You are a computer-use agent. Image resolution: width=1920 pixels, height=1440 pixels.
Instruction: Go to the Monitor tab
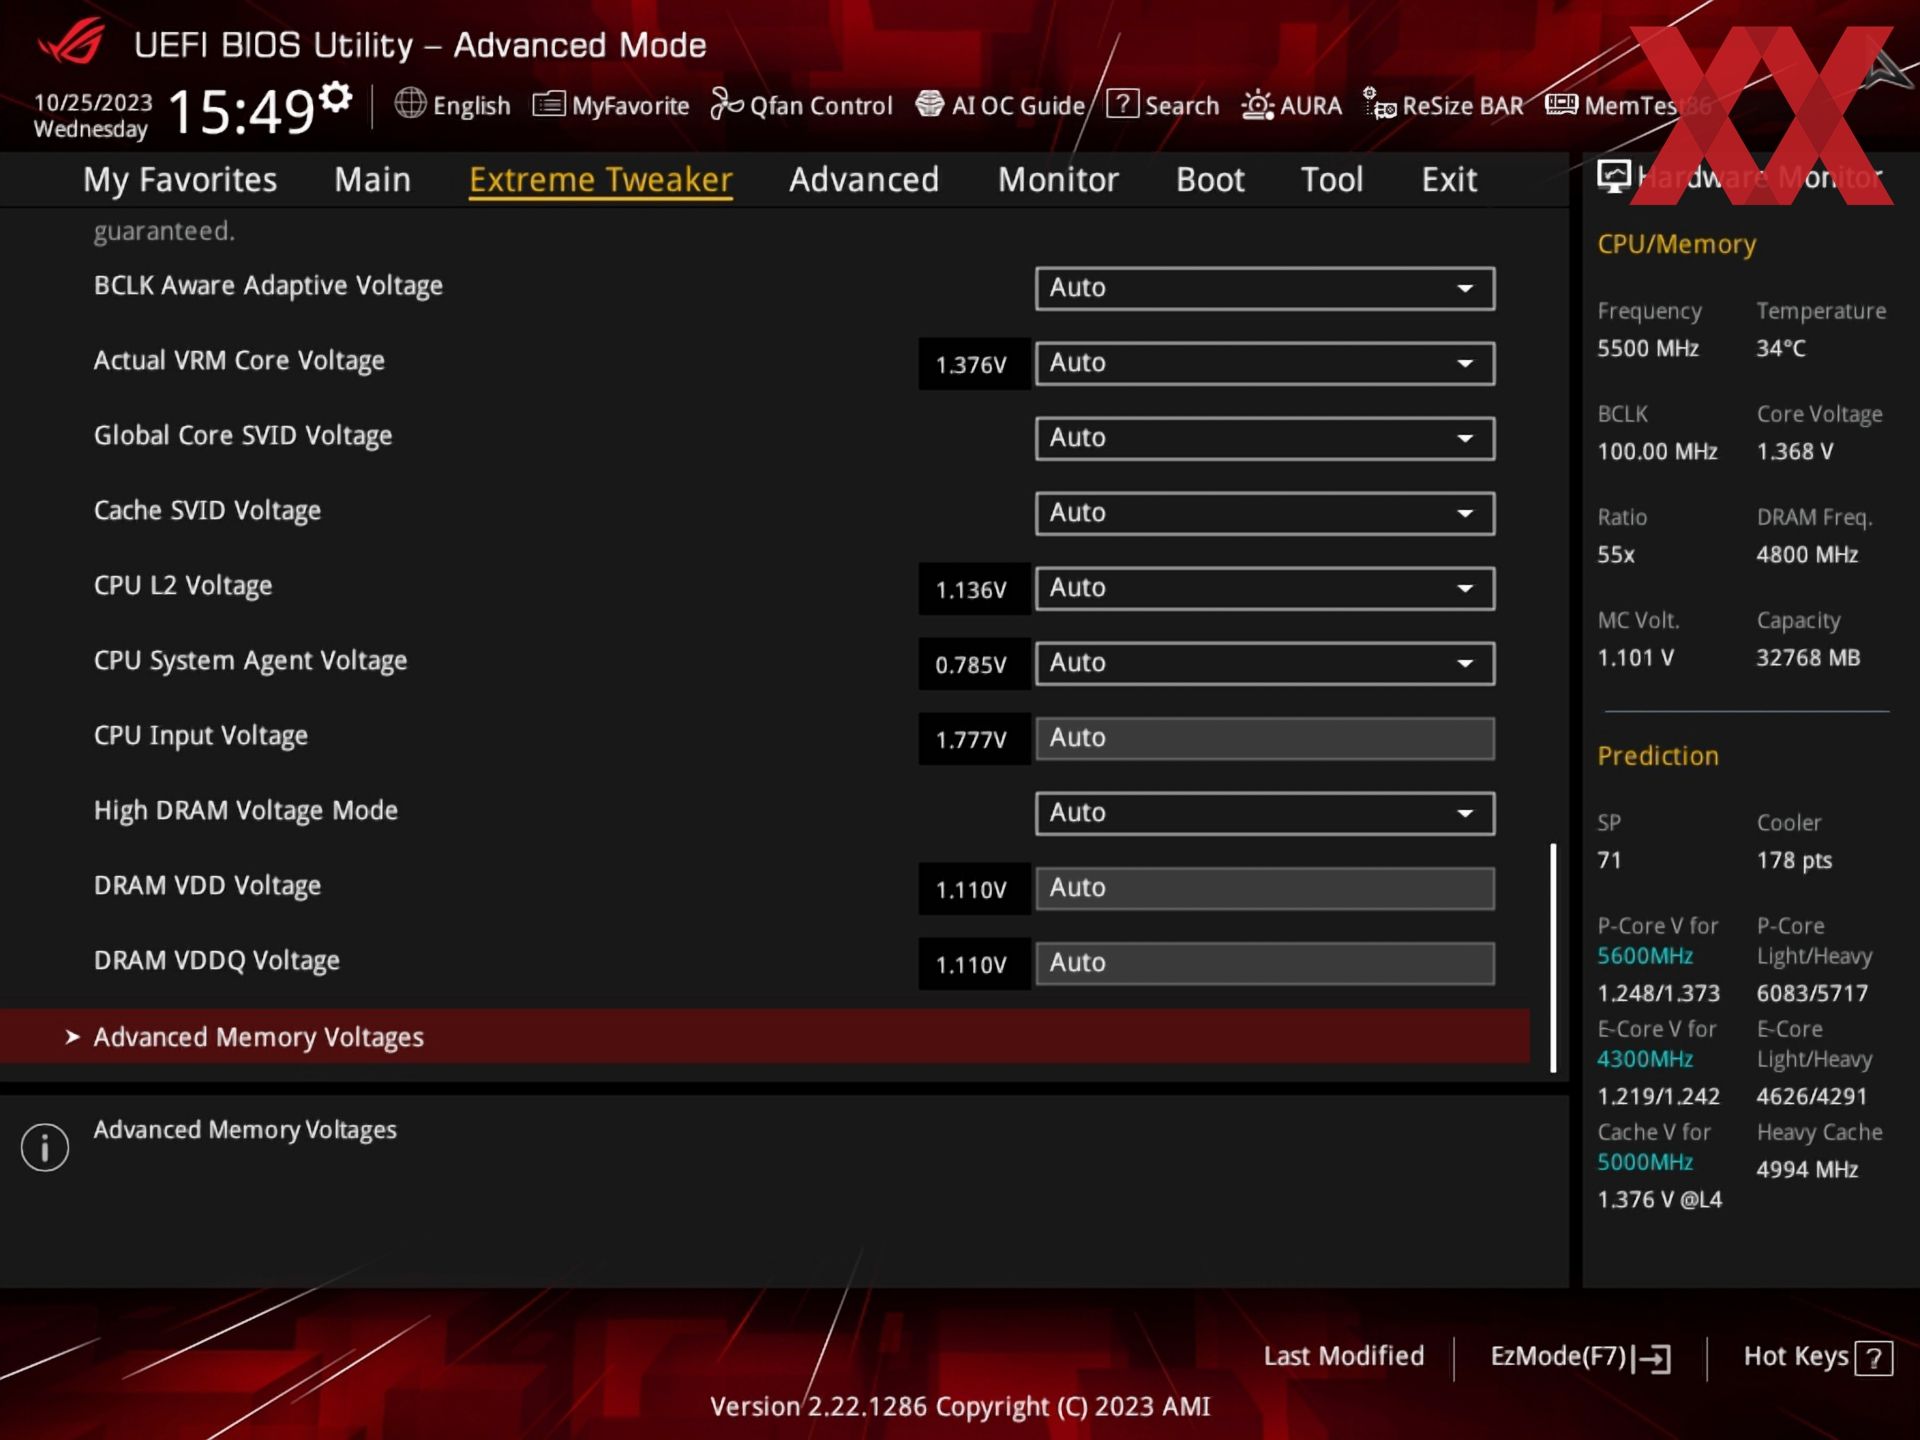(1058, 180)
